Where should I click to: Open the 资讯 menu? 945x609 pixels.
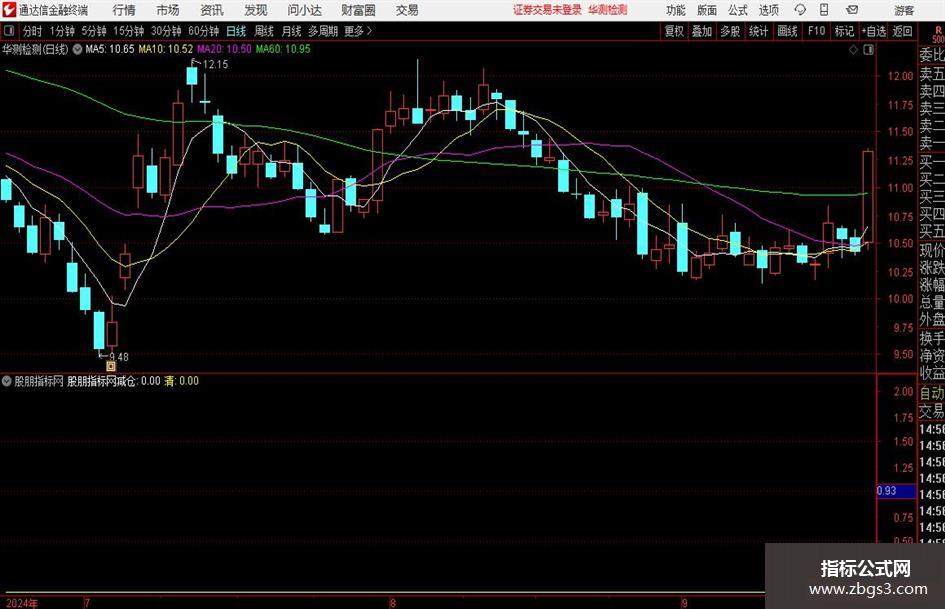pos(212,10)
